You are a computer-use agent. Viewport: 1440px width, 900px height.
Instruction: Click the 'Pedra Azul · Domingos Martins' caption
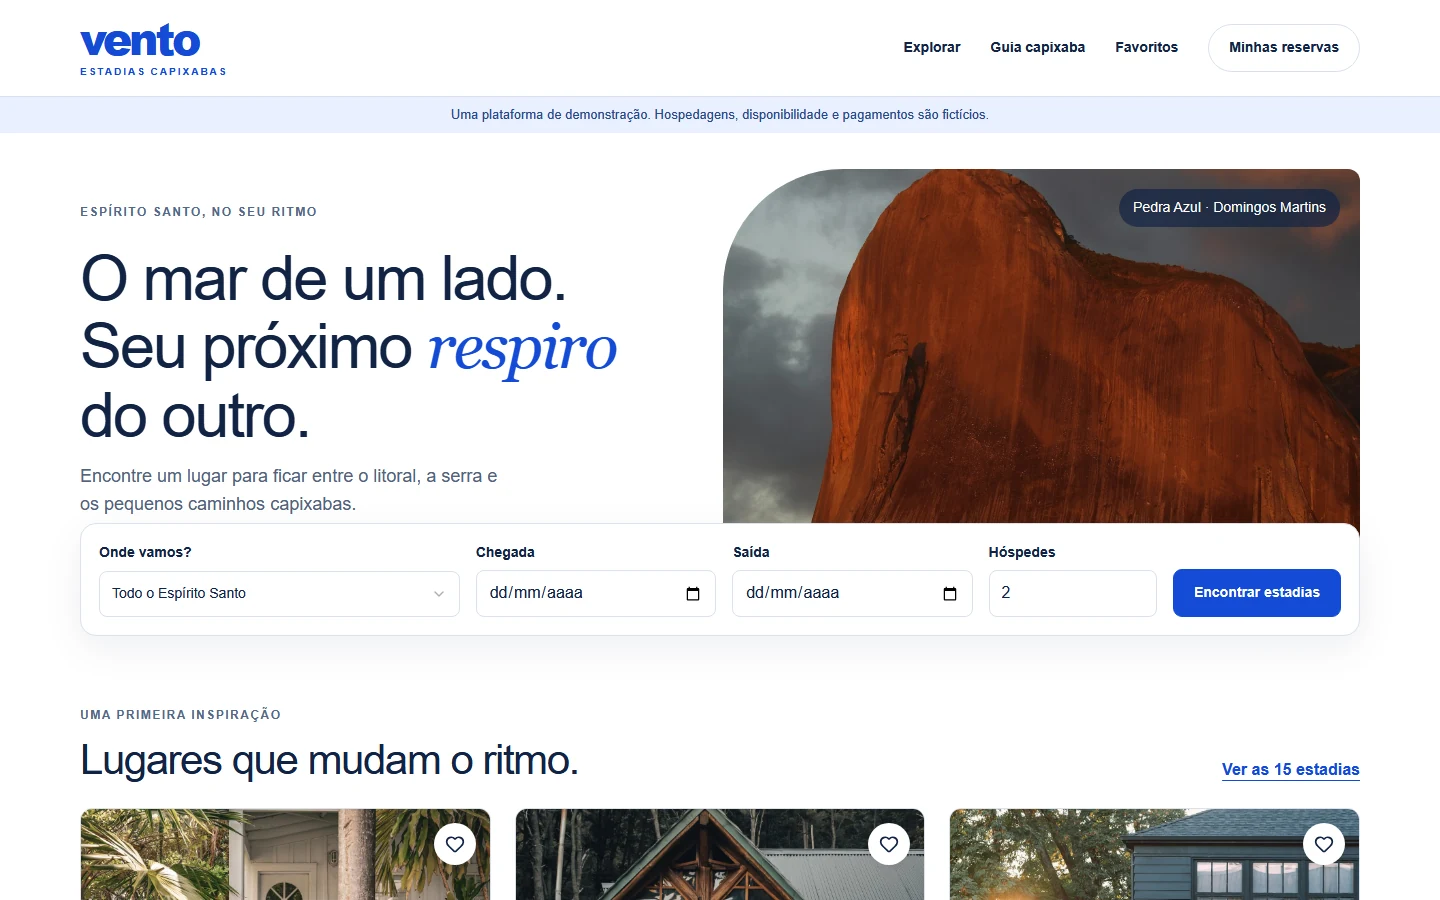pos(1229,208)
